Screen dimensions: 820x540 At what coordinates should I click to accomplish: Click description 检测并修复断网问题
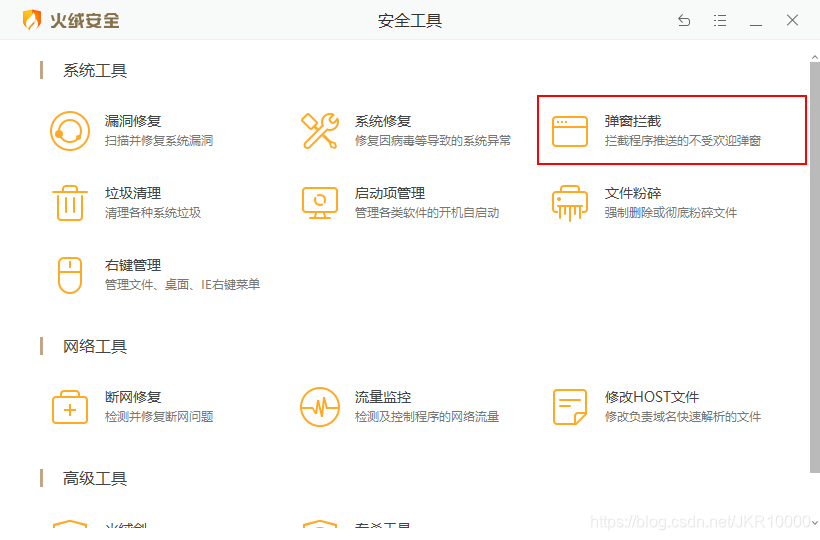[x=159, y=417]
